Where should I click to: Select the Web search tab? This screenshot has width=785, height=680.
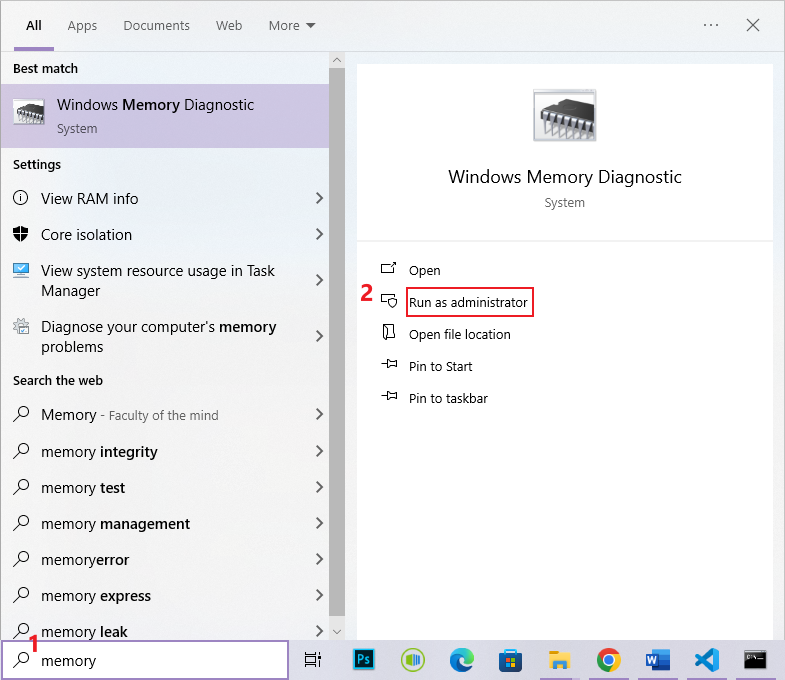(x=229, y=25)
